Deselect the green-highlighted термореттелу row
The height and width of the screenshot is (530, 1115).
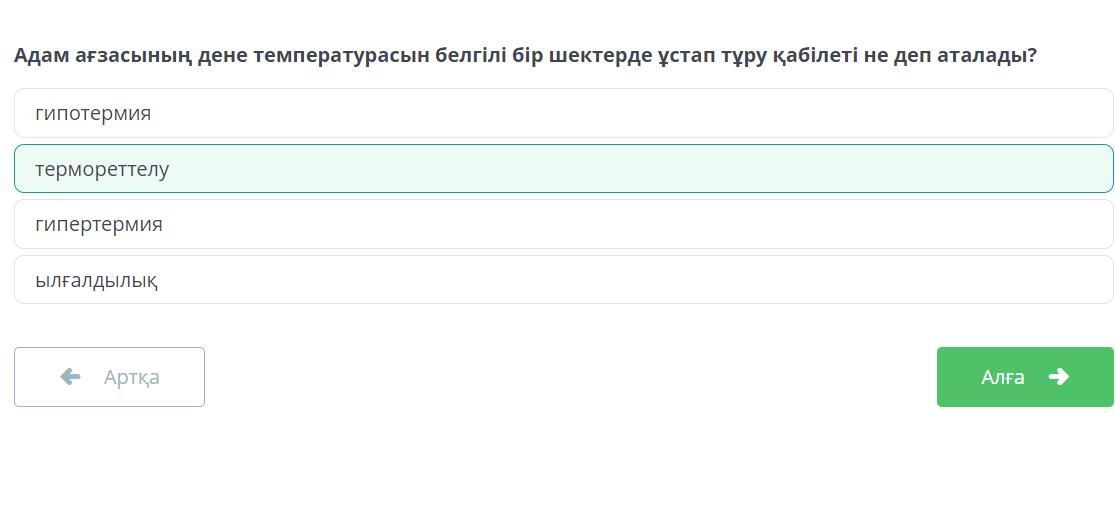(563, 169)
